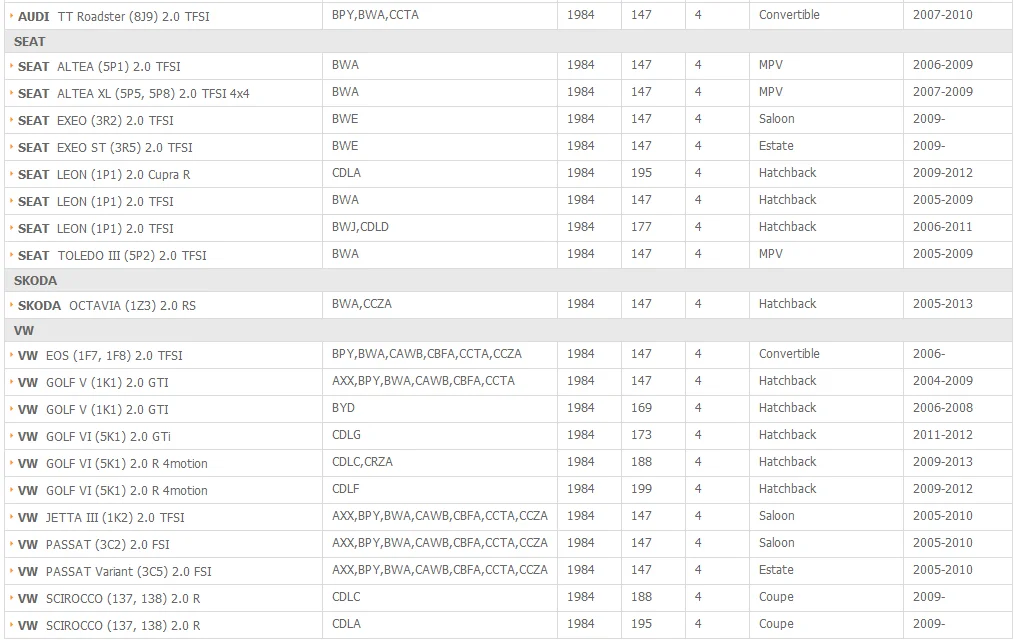1014x640 pixels.
Task: Expand arrow beside VW EOS (1F7, 1F8)
Action: click(12, 355)
